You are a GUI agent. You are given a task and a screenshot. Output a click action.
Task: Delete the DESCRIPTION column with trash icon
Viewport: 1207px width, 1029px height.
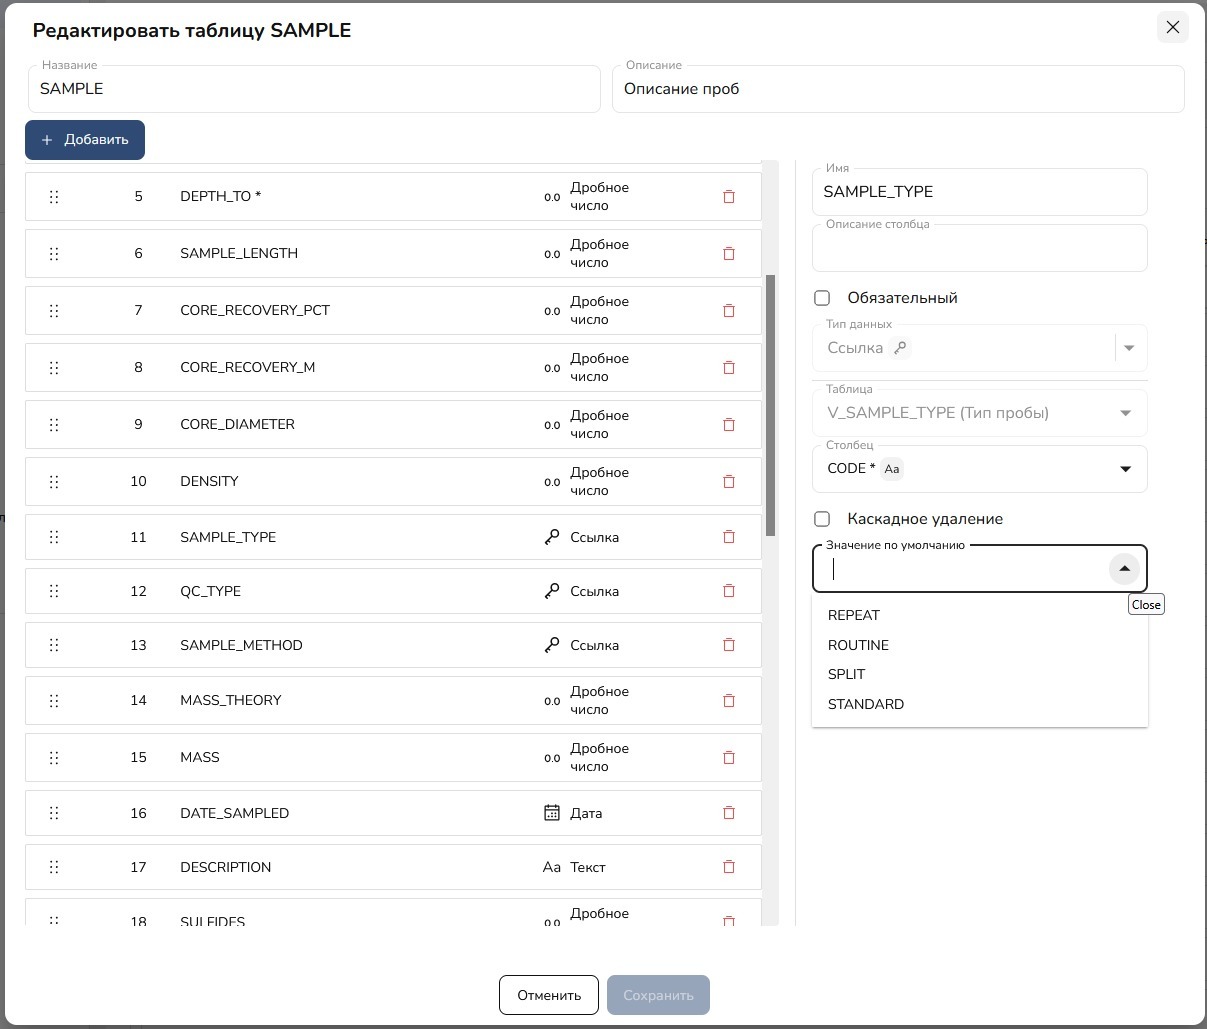click(729, 867)
